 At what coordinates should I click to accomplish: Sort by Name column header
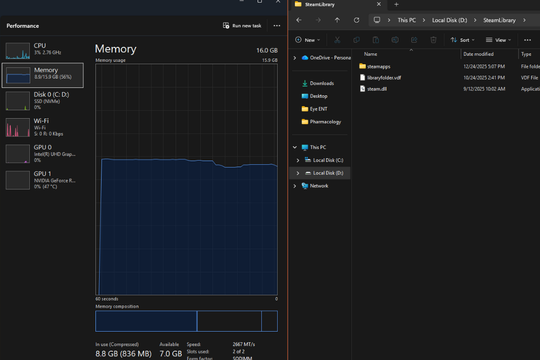[371, 54]
